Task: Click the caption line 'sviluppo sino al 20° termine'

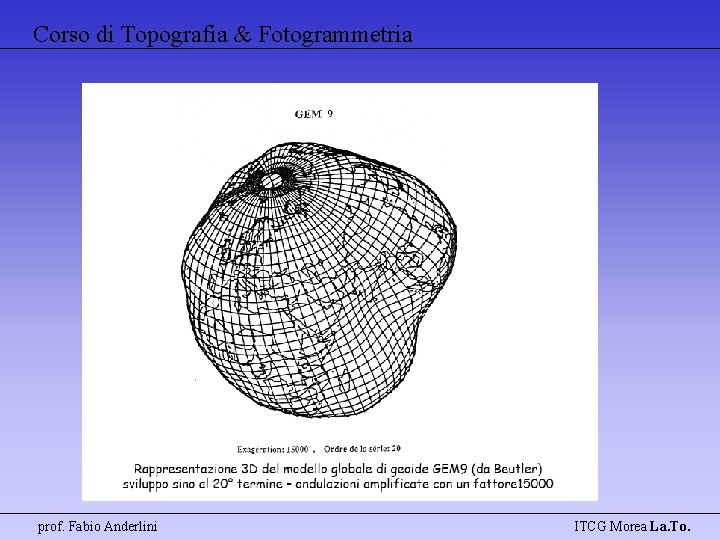Action: (338, 484)
